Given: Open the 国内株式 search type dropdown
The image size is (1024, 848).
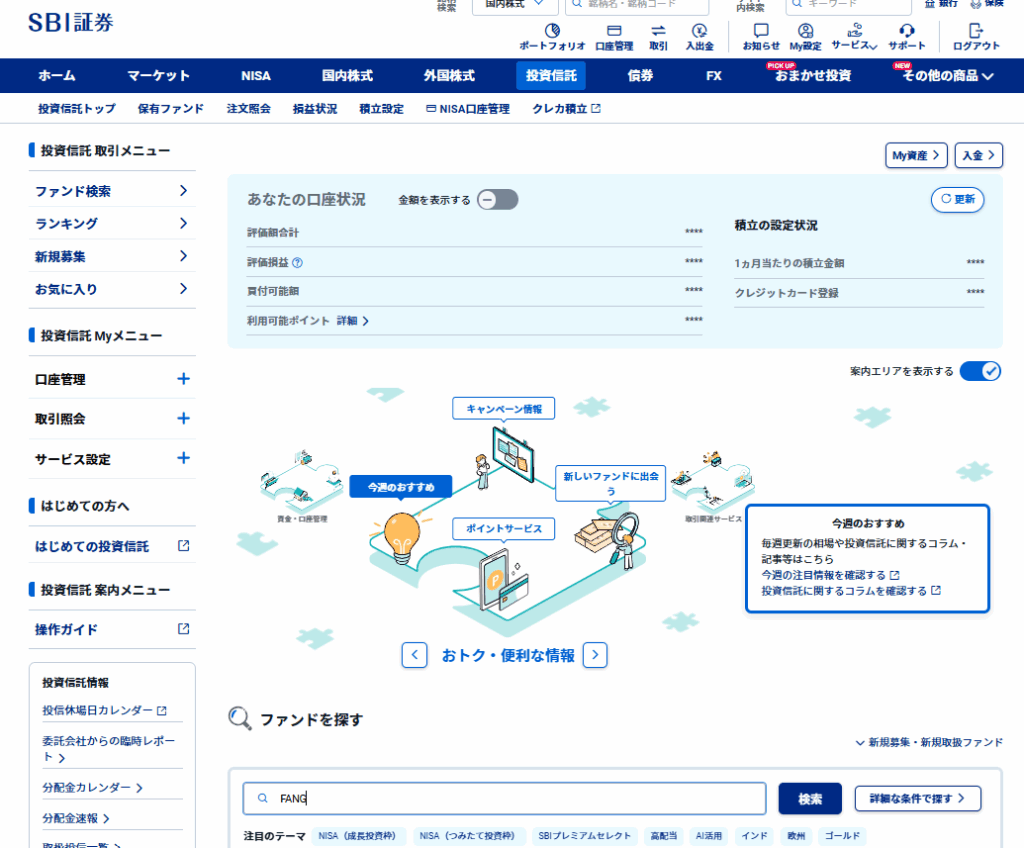Looking at the screenshot, I should (x=515, y=5).
